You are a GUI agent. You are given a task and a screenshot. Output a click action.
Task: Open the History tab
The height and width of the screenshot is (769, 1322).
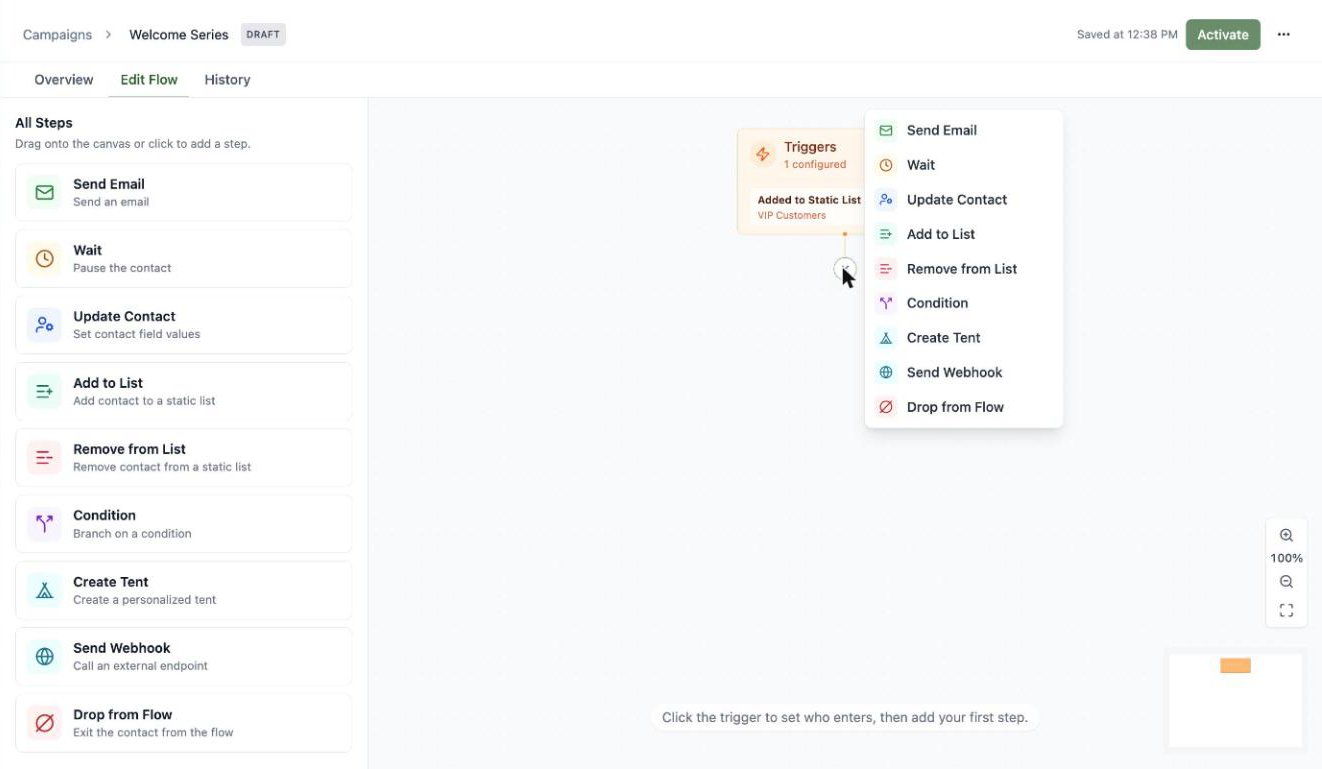[227, 80]
